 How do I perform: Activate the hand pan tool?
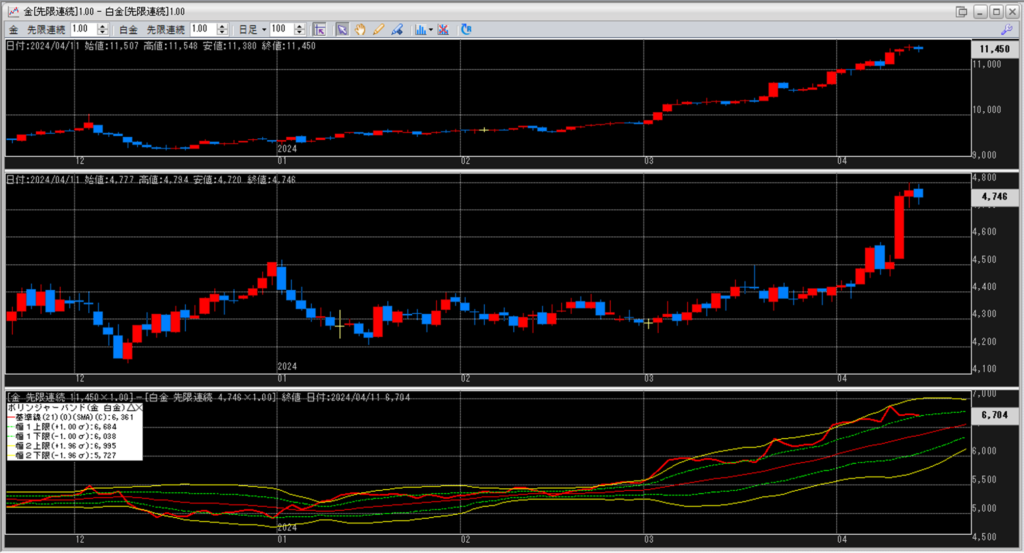point(360,29)
